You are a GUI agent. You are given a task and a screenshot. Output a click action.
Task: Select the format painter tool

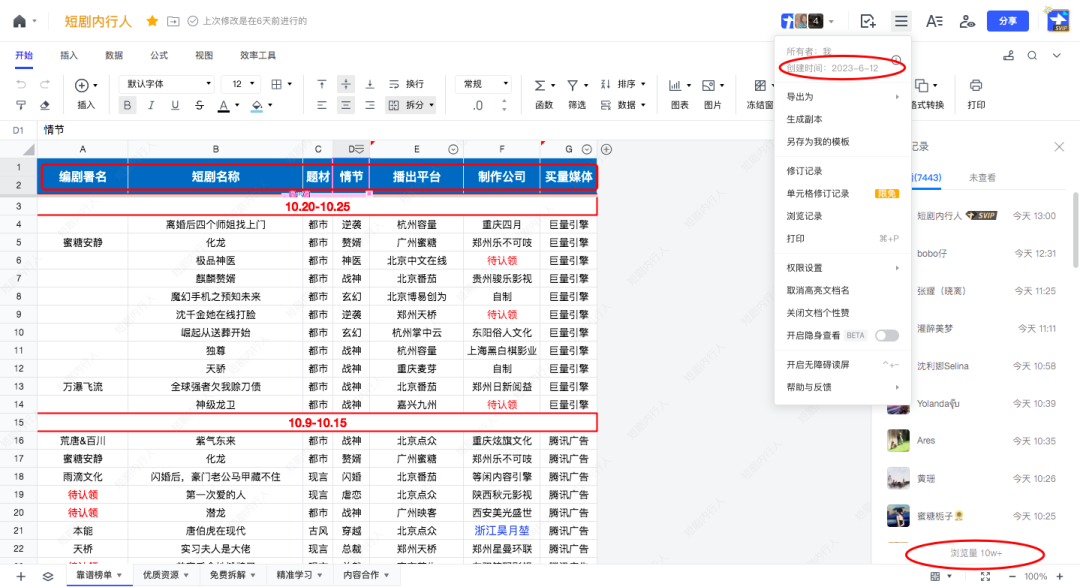(21, 105)
